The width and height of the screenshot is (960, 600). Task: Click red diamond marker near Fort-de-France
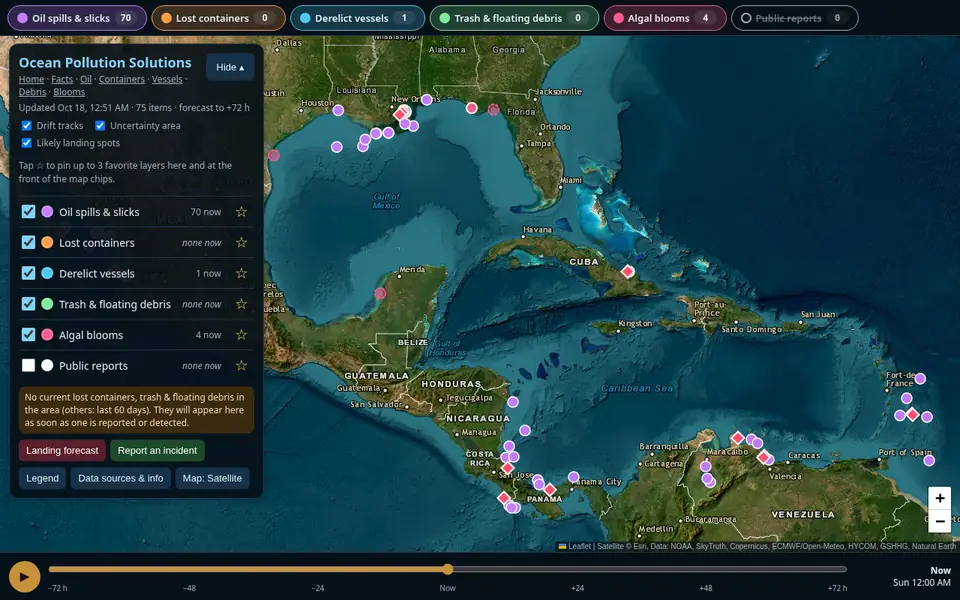coord(912,414)
